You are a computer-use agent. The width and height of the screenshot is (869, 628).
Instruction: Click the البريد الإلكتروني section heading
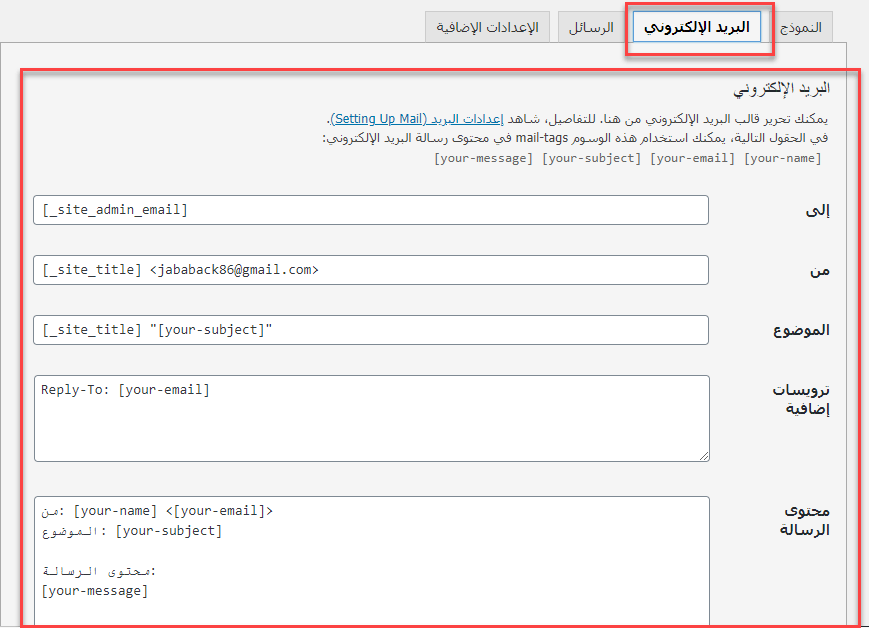[x=781, y=89]
